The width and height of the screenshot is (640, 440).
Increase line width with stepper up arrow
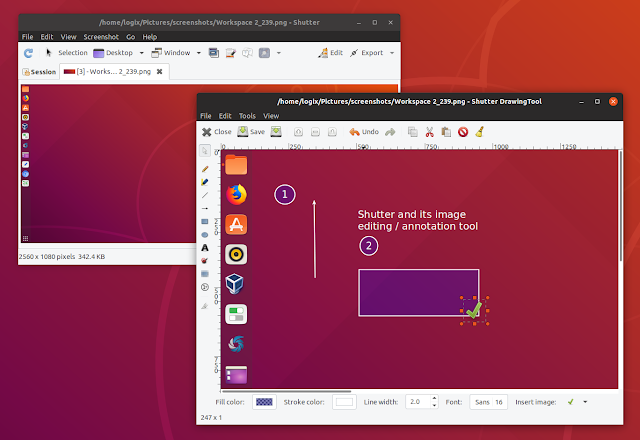pos(434,398)
